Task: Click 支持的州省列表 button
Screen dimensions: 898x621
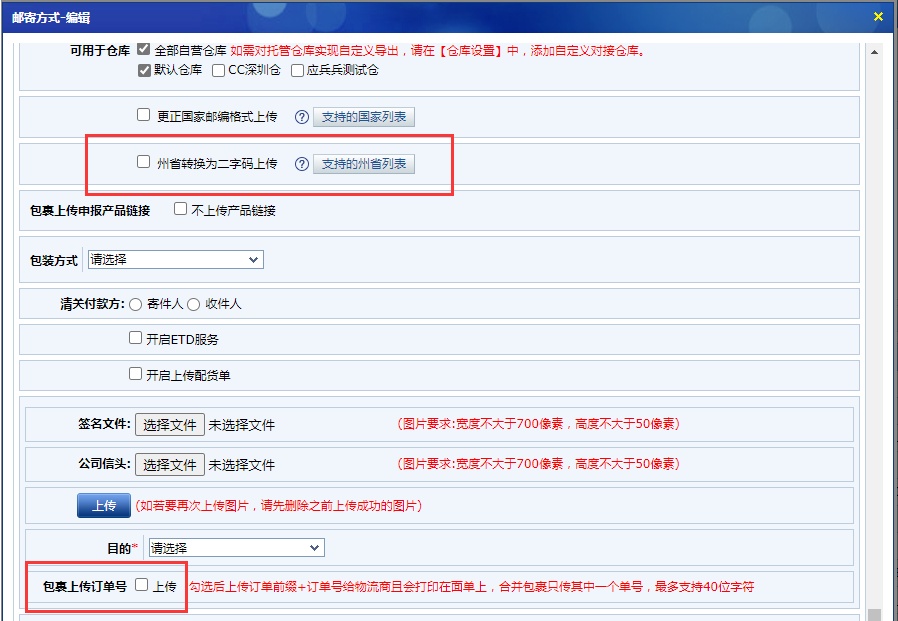Action: pos(364,164)
